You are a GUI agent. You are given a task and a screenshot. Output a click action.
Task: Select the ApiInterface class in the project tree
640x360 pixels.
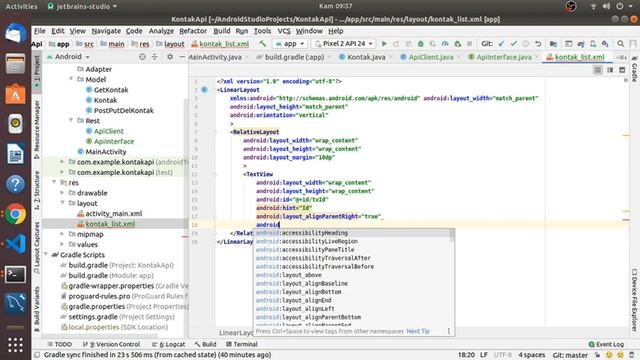click(114, 141)
